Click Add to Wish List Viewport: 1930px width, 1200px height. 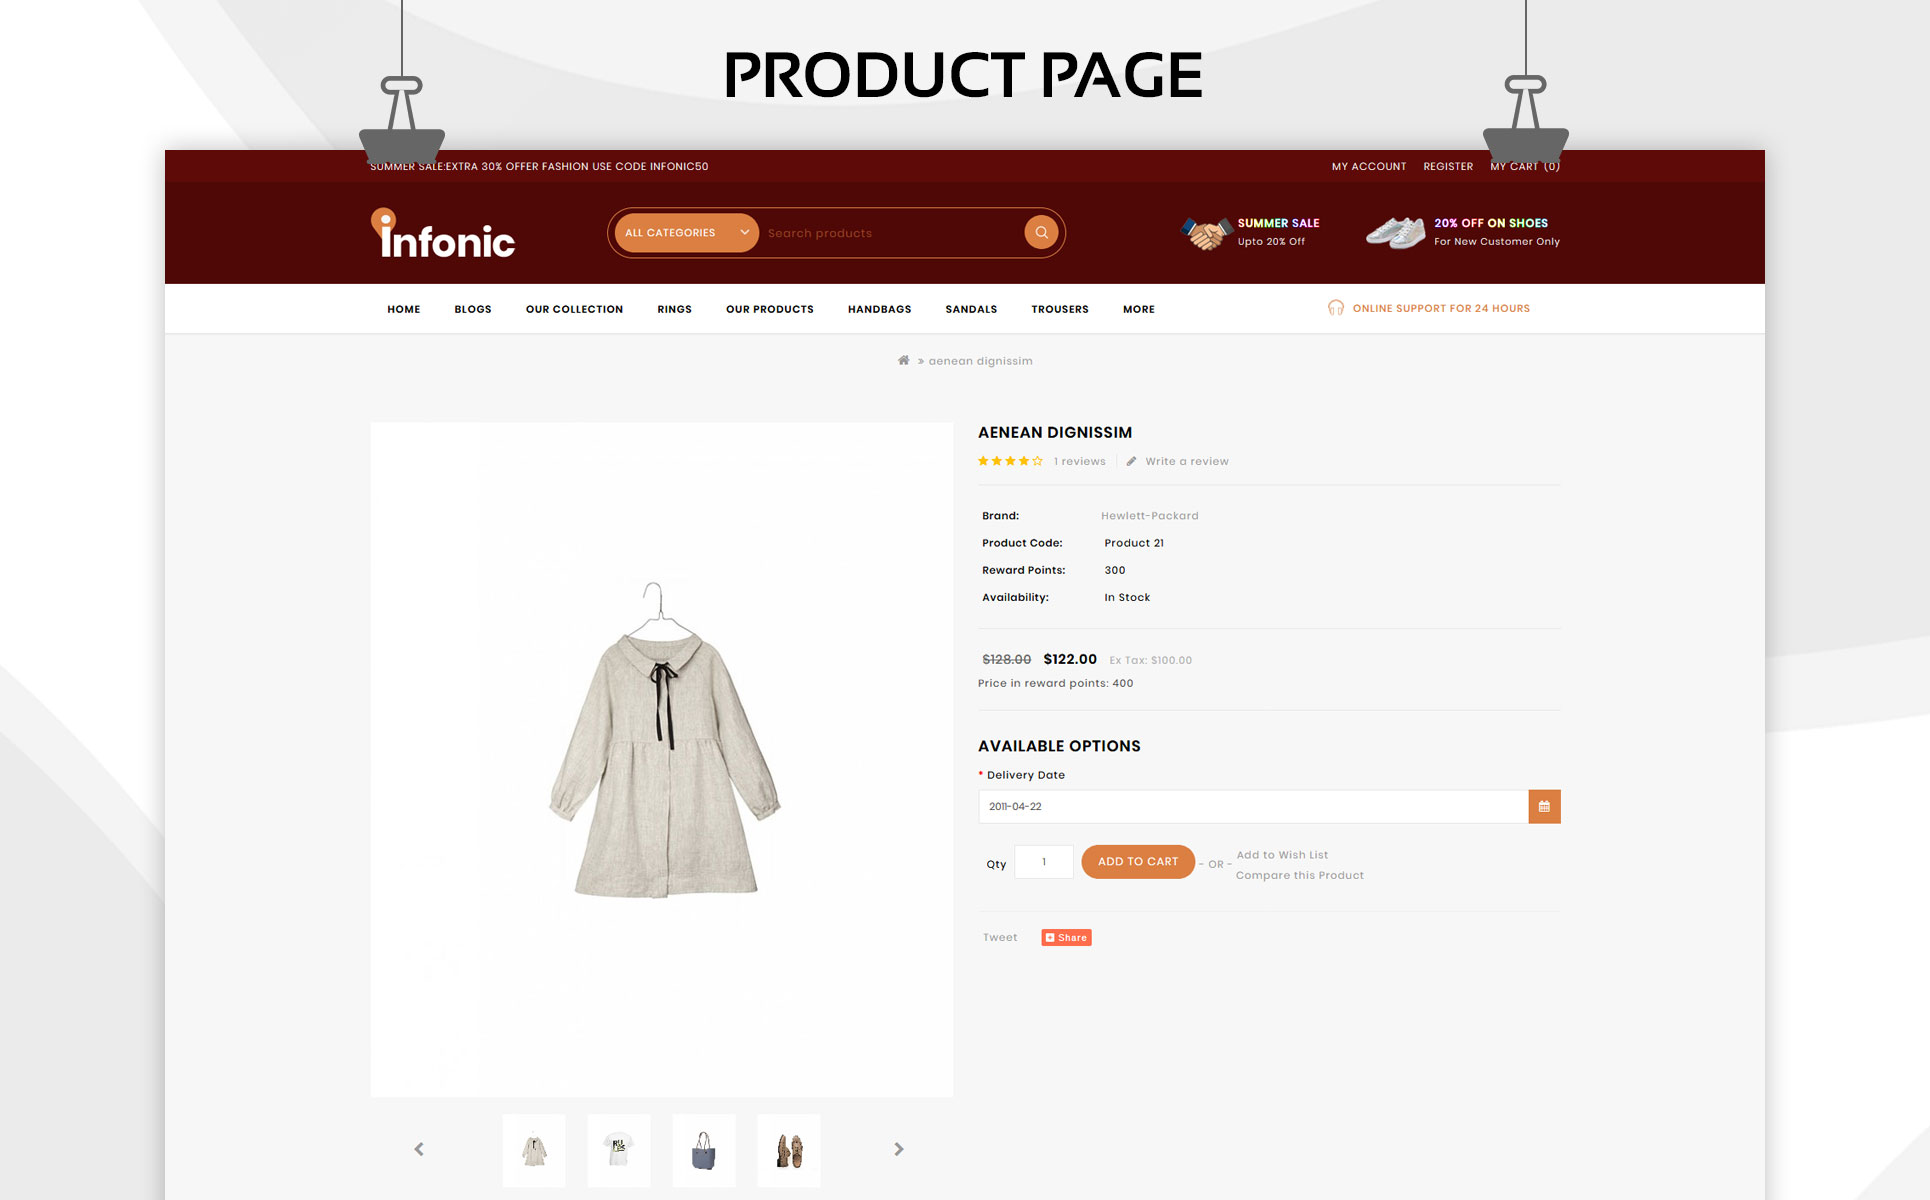point(1282,855)
